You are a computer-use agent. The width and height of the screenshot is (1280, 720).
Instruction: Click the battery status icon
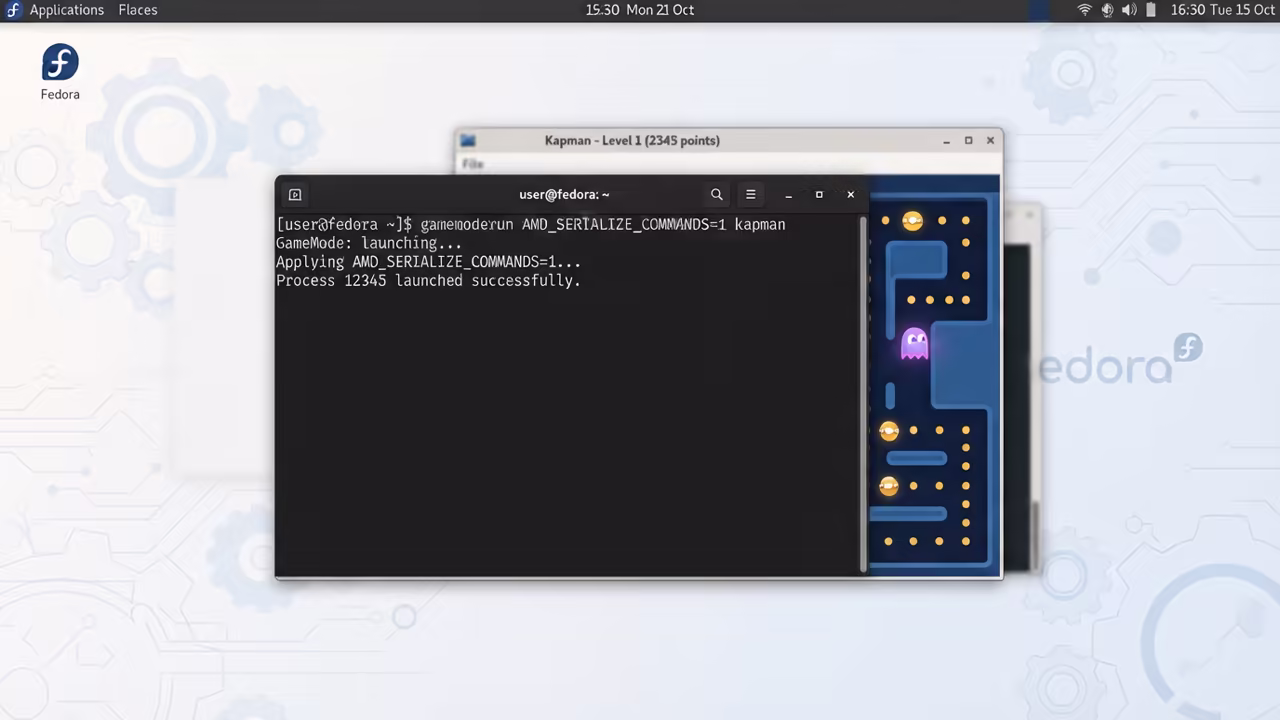click(1151, 10)
